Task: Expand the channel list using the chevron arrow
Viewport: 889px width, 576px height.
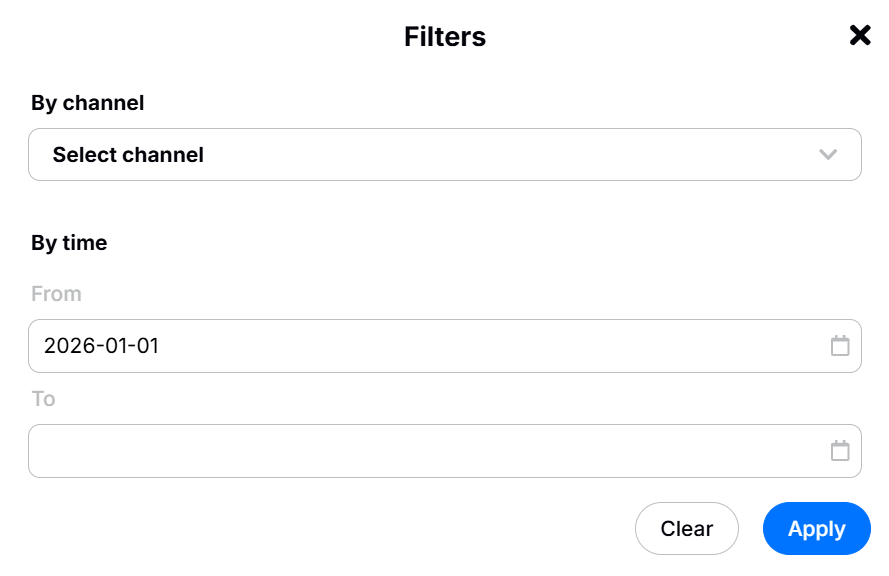Action: click(827, 155)
